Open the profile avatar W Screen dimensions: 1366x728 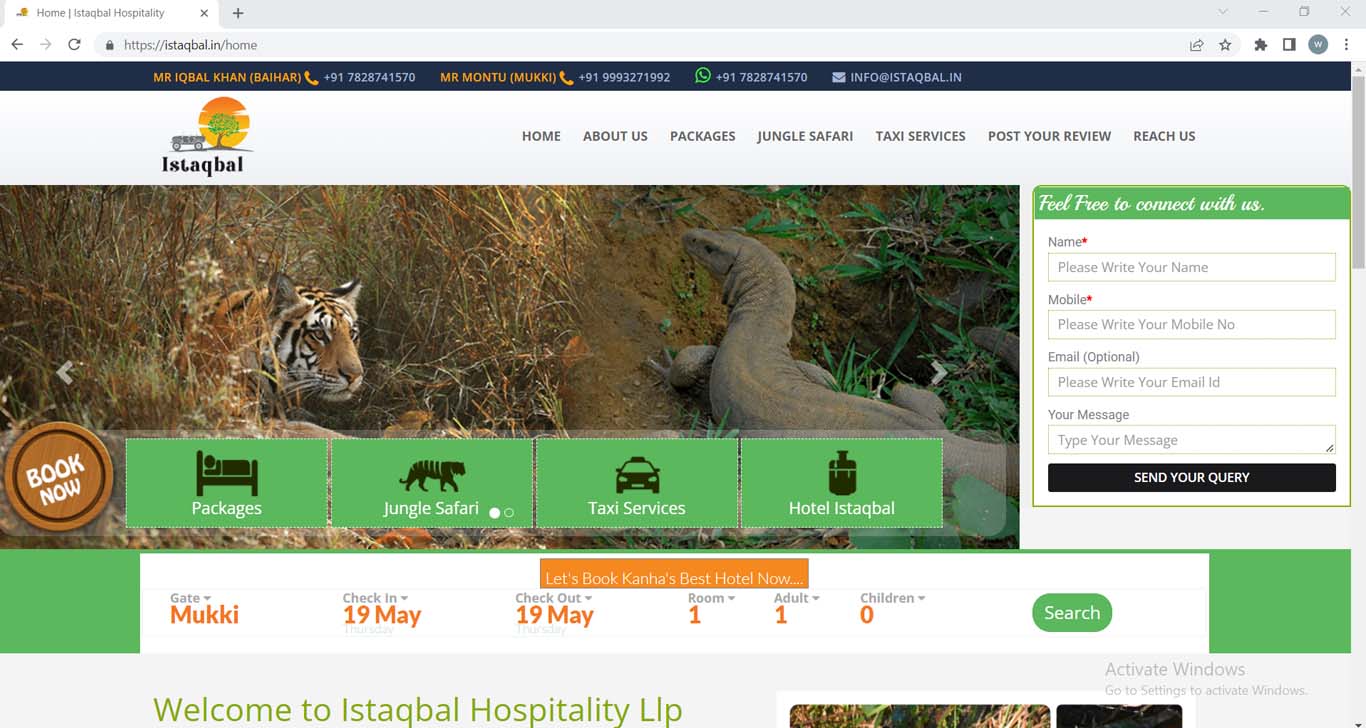click(x=1318, y=45)
